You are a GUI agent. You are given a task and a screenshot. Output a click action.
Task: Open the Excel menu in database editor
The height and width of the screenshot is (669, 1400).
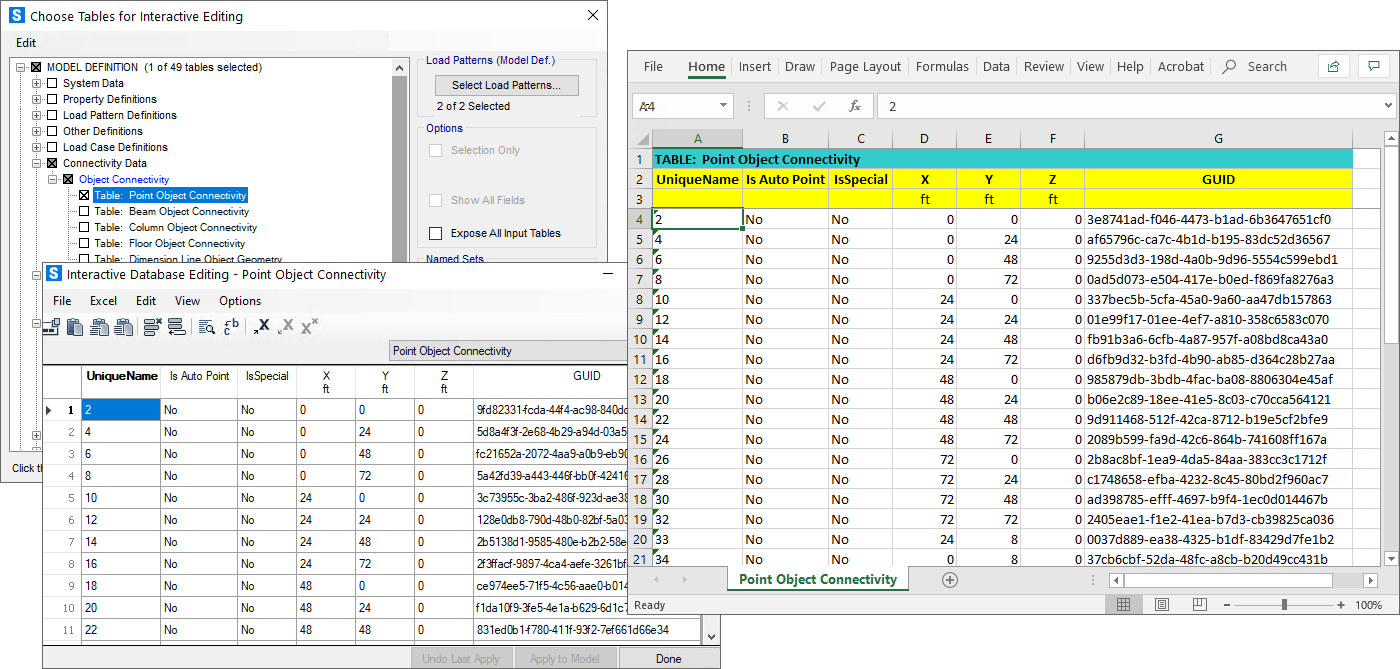click(x=103, y=301)
